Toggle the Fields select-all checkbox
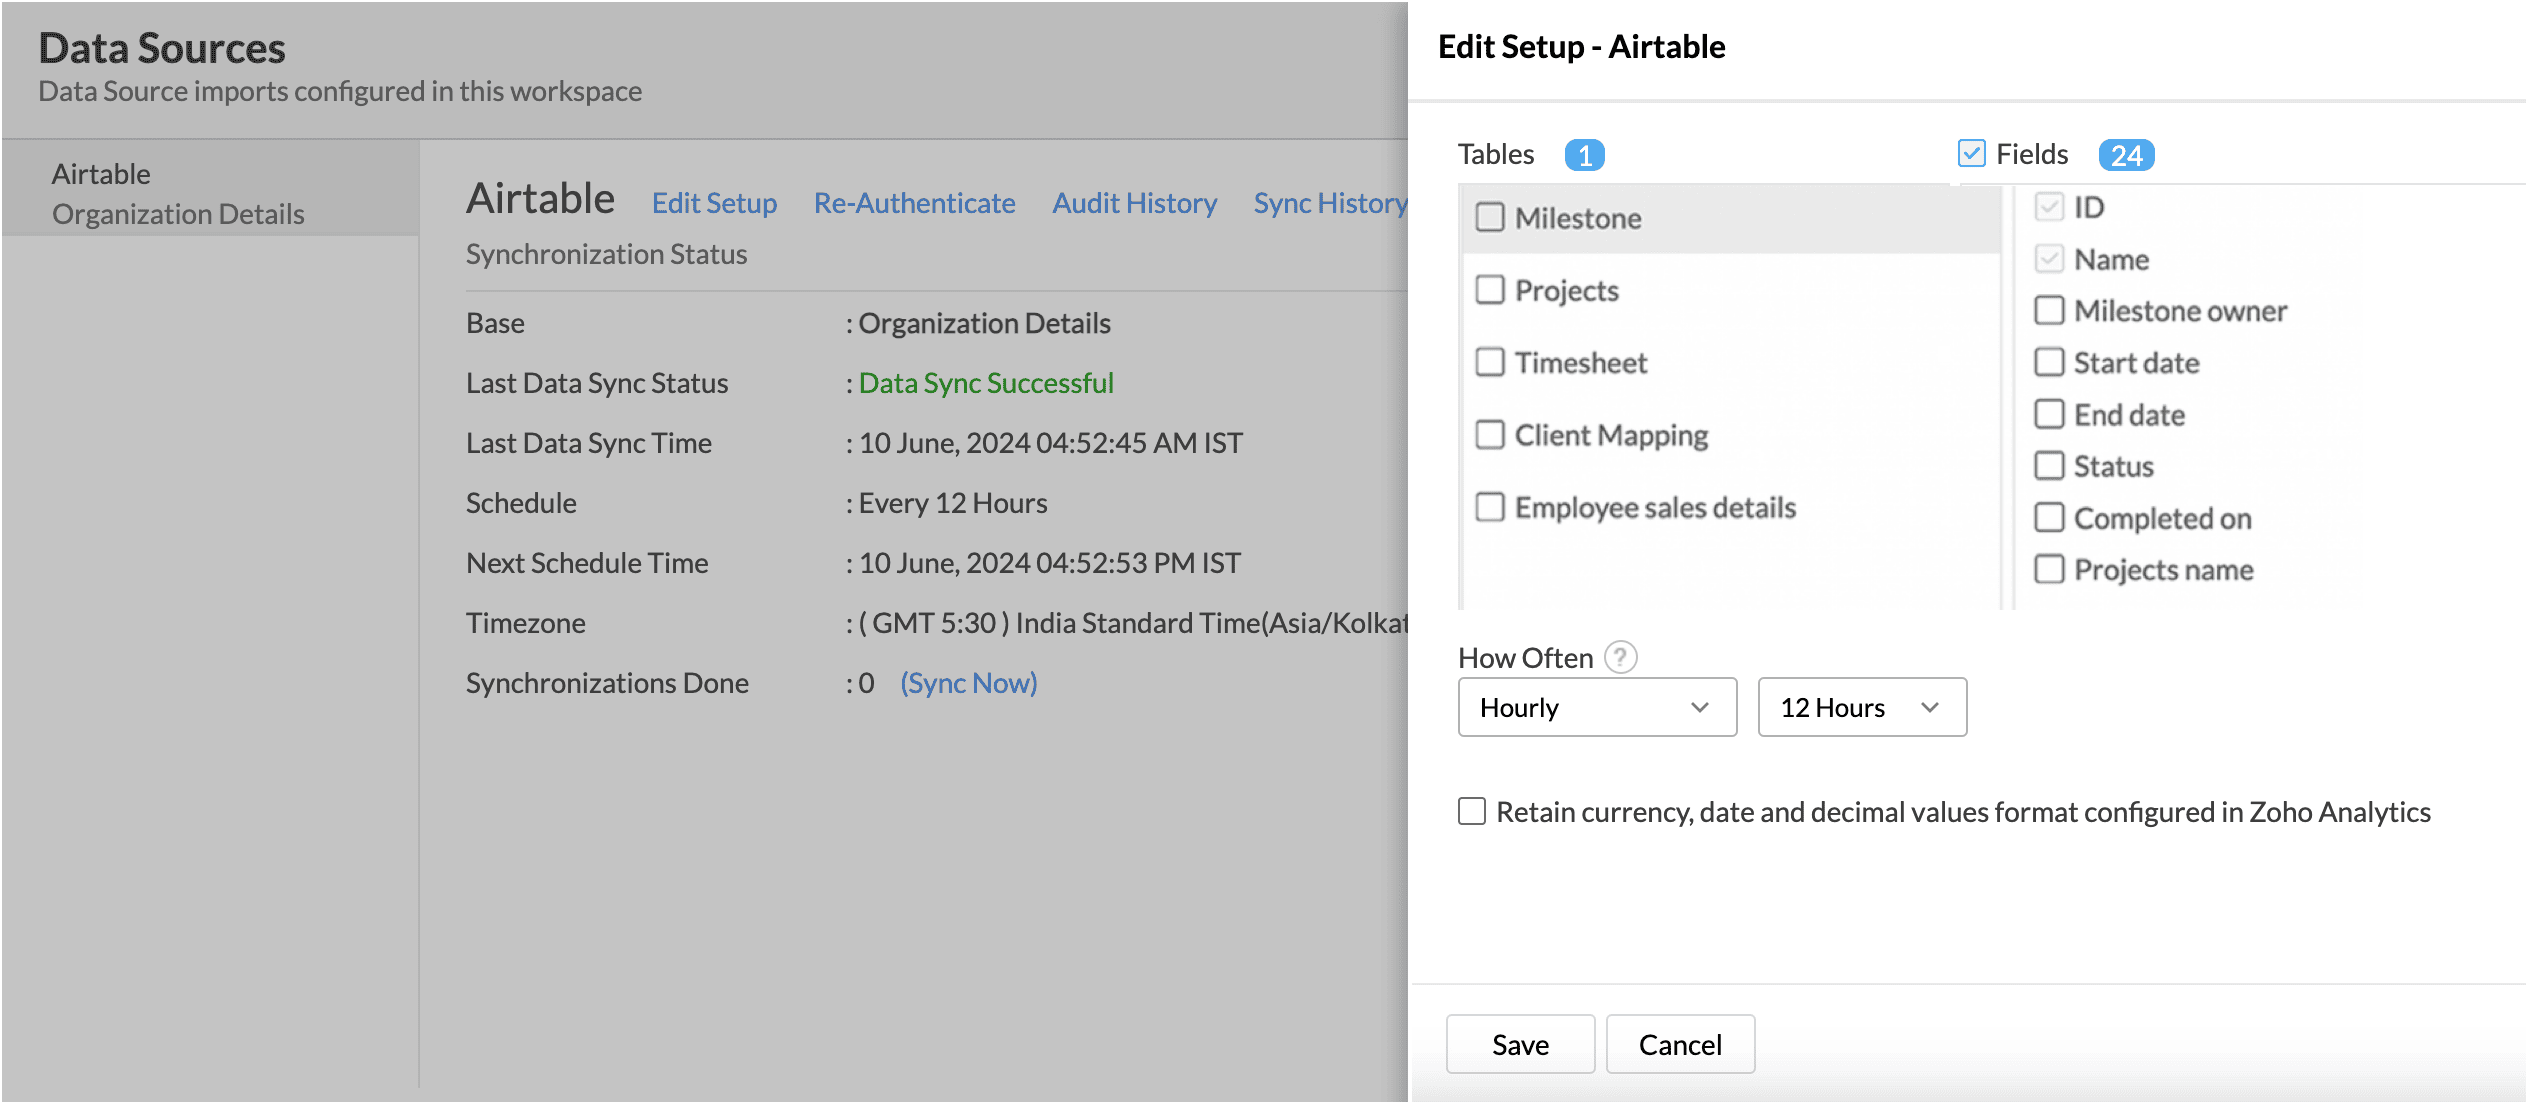 (1971, 153)
